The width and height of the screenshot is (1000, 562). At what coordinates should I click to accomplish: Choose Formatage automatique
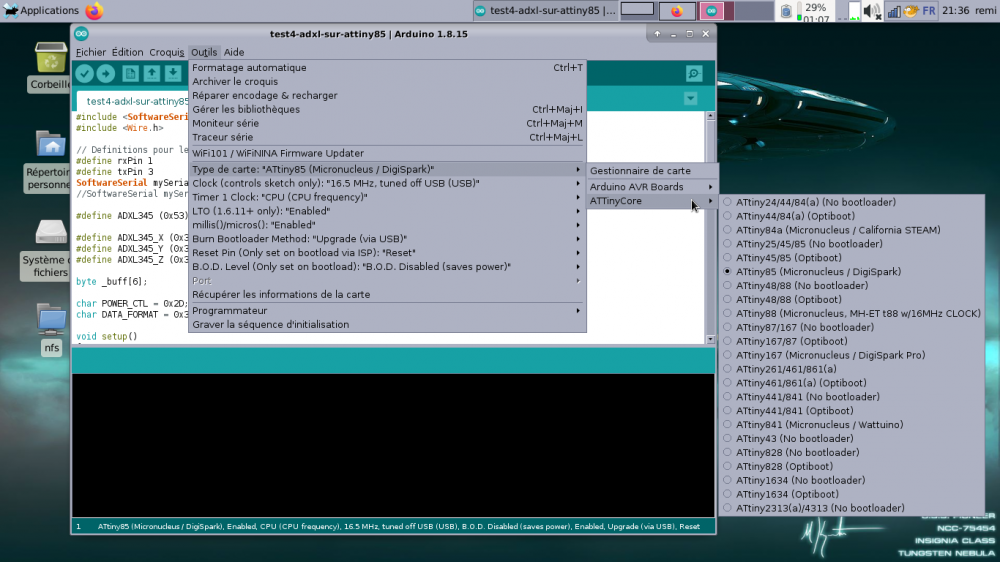[387, 68]
